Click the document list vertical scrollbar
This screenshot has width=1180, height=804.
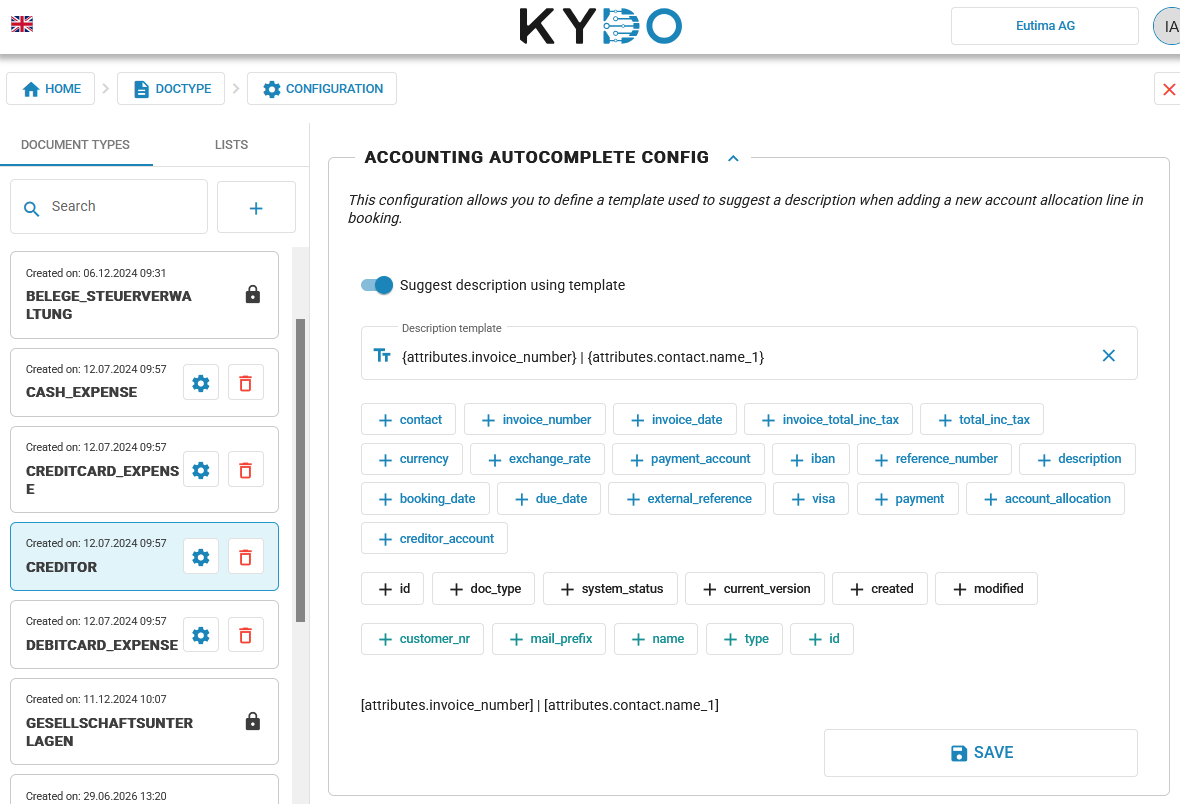(x=300, y=471)
